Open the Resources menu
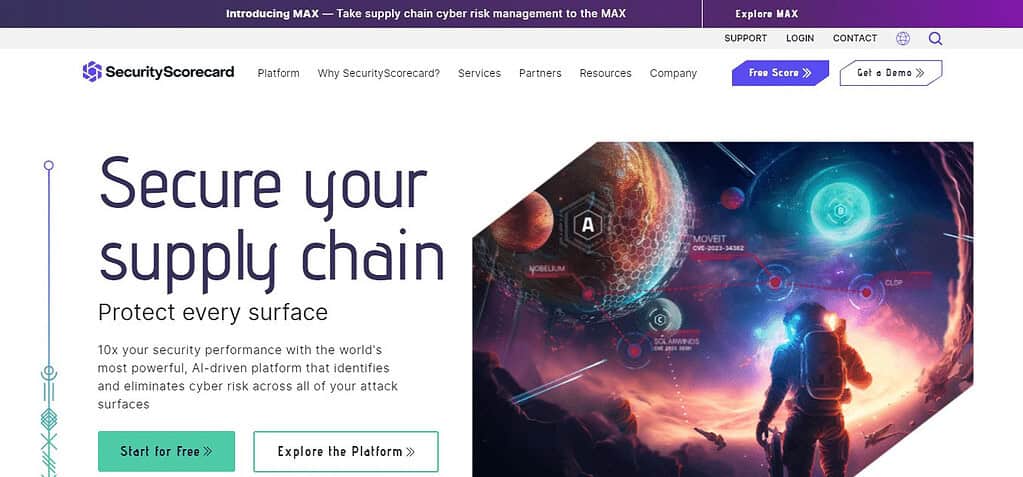The height and width of the screenshot is (477, 1023). tap(605, 73)
